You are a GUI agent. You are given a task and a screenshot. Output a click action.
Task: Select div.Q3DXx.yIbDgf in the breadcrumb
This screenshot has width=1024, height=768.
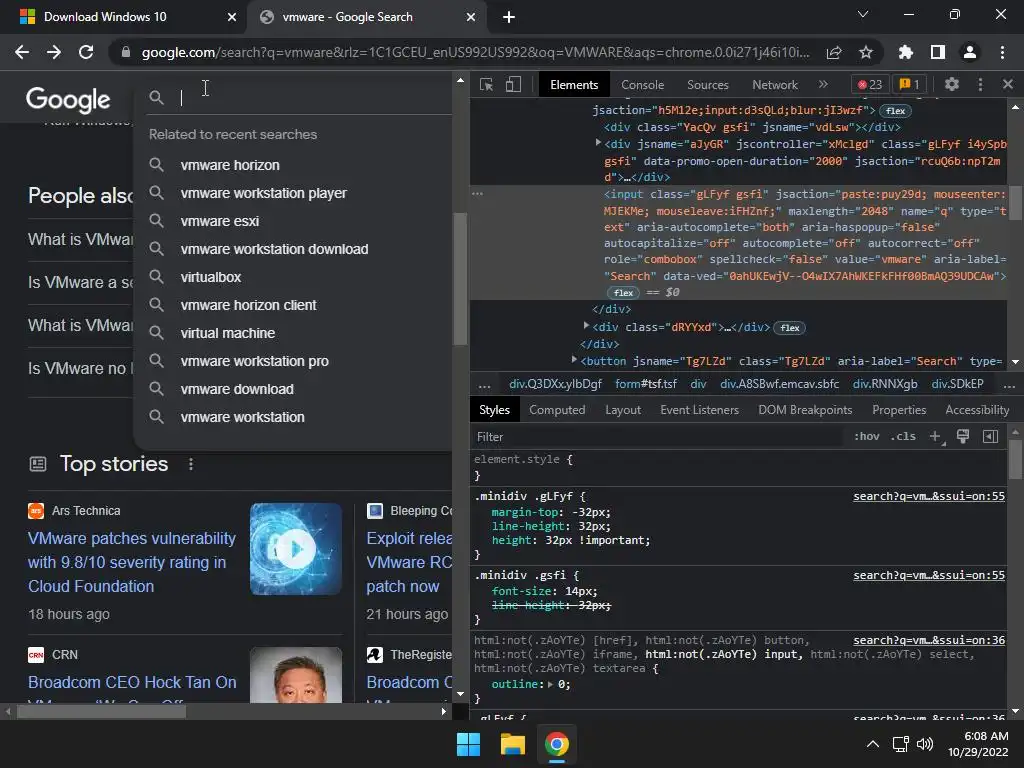click(x=555, y=384)
